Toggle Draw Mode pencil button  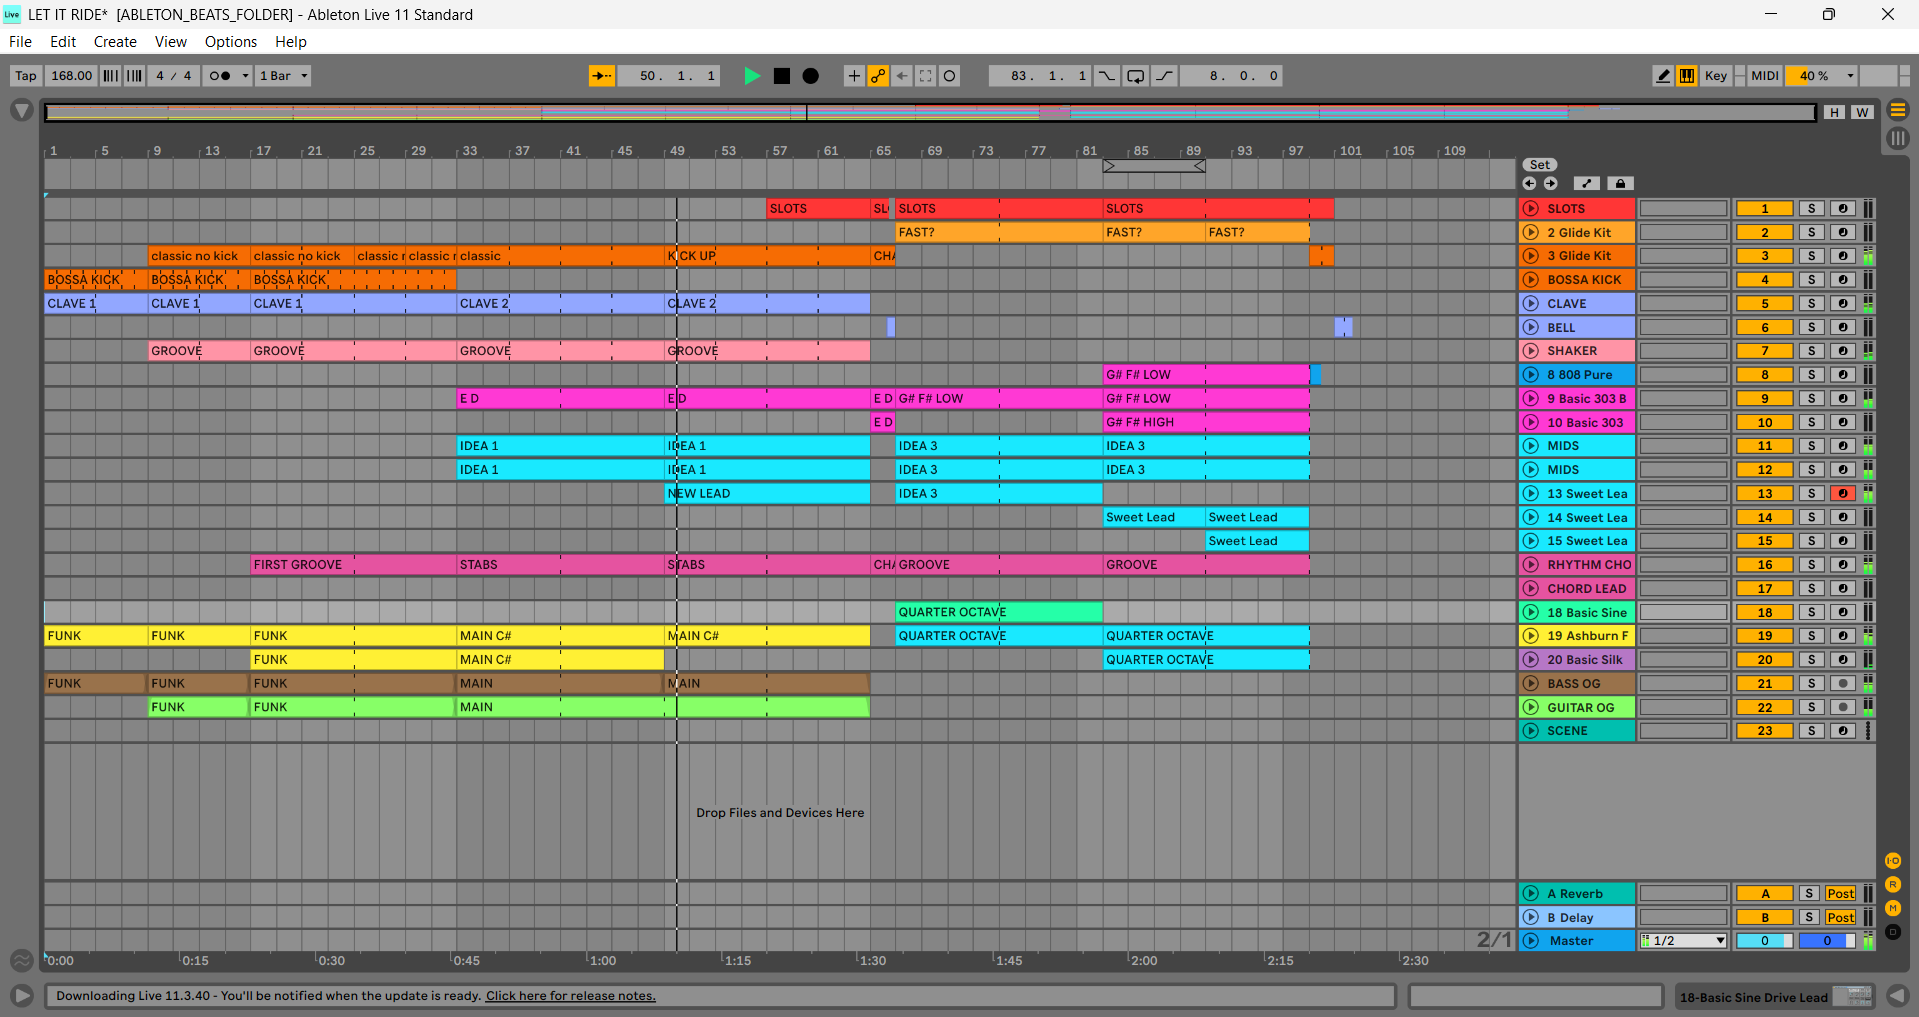1663,76
